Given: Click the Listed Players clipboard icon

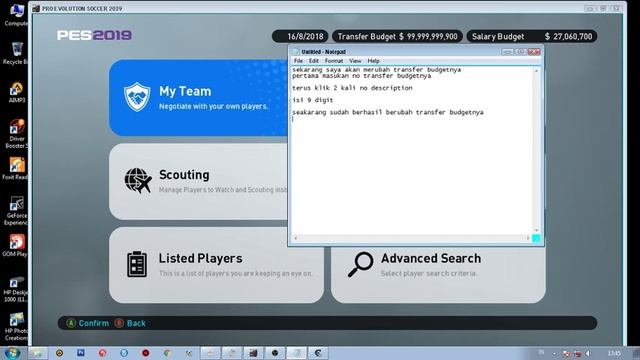Looking at the screenshot, I should tap(137, 264).
